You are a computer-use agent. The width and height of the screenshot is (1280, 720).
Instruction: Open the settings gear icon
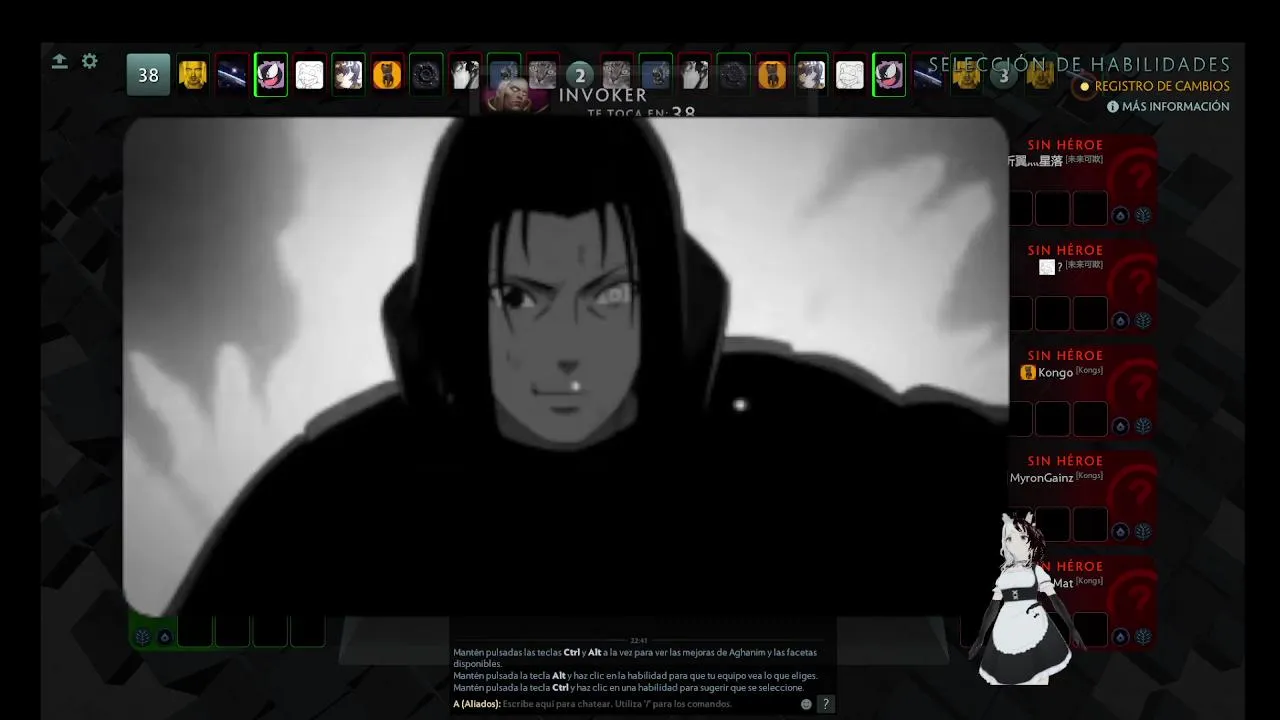click(90, 61)
